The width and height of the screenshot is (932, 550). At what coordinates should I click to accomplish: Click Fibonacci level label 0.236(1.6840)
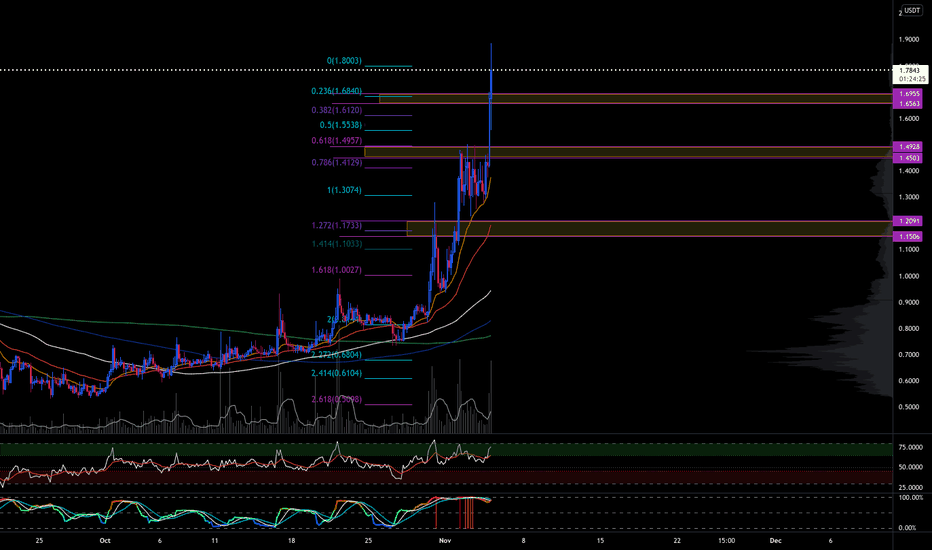[x=336, y=91]
